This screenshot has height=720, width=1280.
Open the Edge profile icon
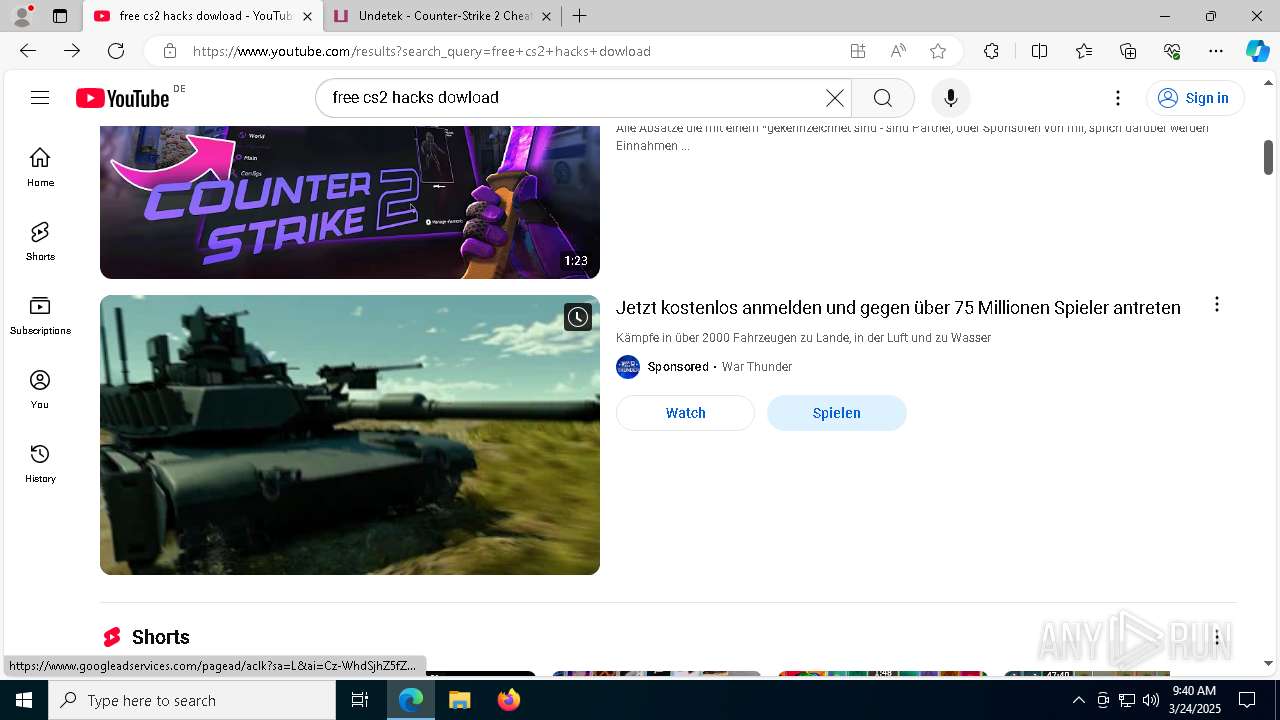(x=22, y=16)
